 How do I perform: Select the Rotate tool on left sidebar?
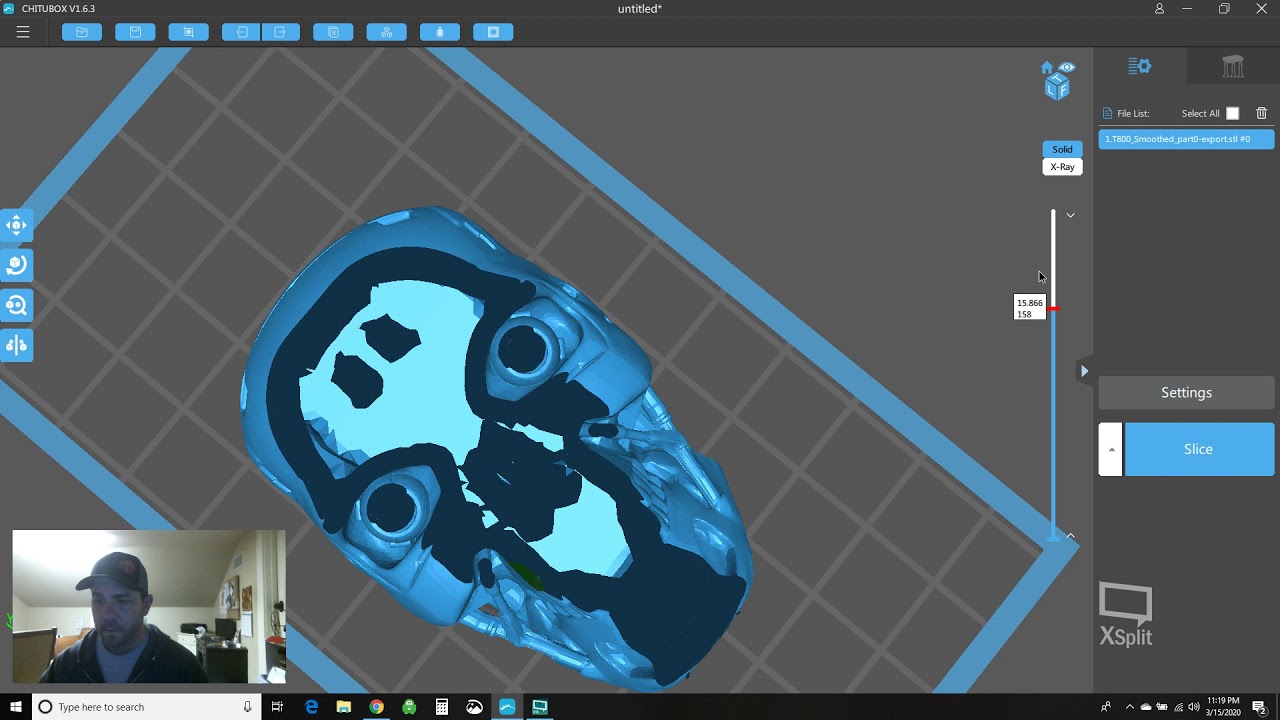16,265
